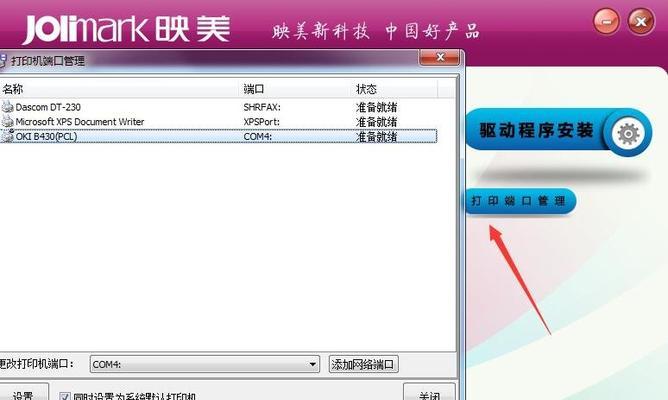Click the OKI B430(PCL) printer icon
Screen dimensions: 668x400
[7, 137]
